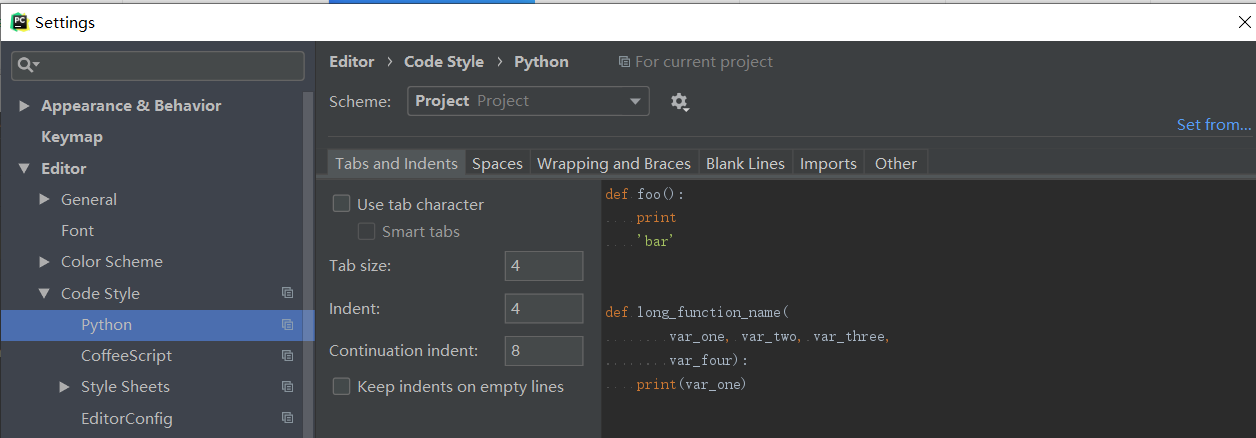Collapse the Code Style node
This screenshot has width=1256, height=438.
[x=45, y=294]
